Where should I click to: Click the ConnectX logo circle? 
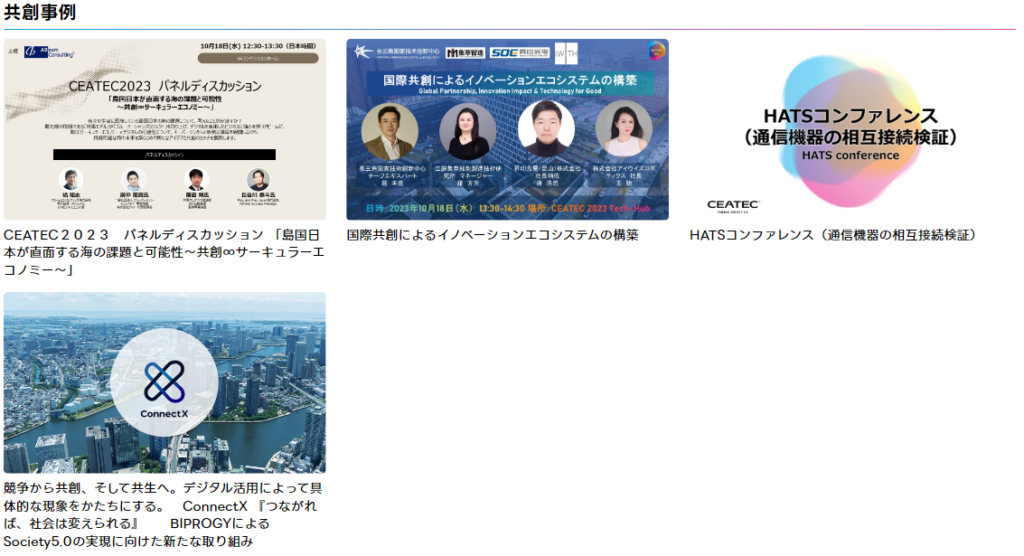[x=164, y=382]
